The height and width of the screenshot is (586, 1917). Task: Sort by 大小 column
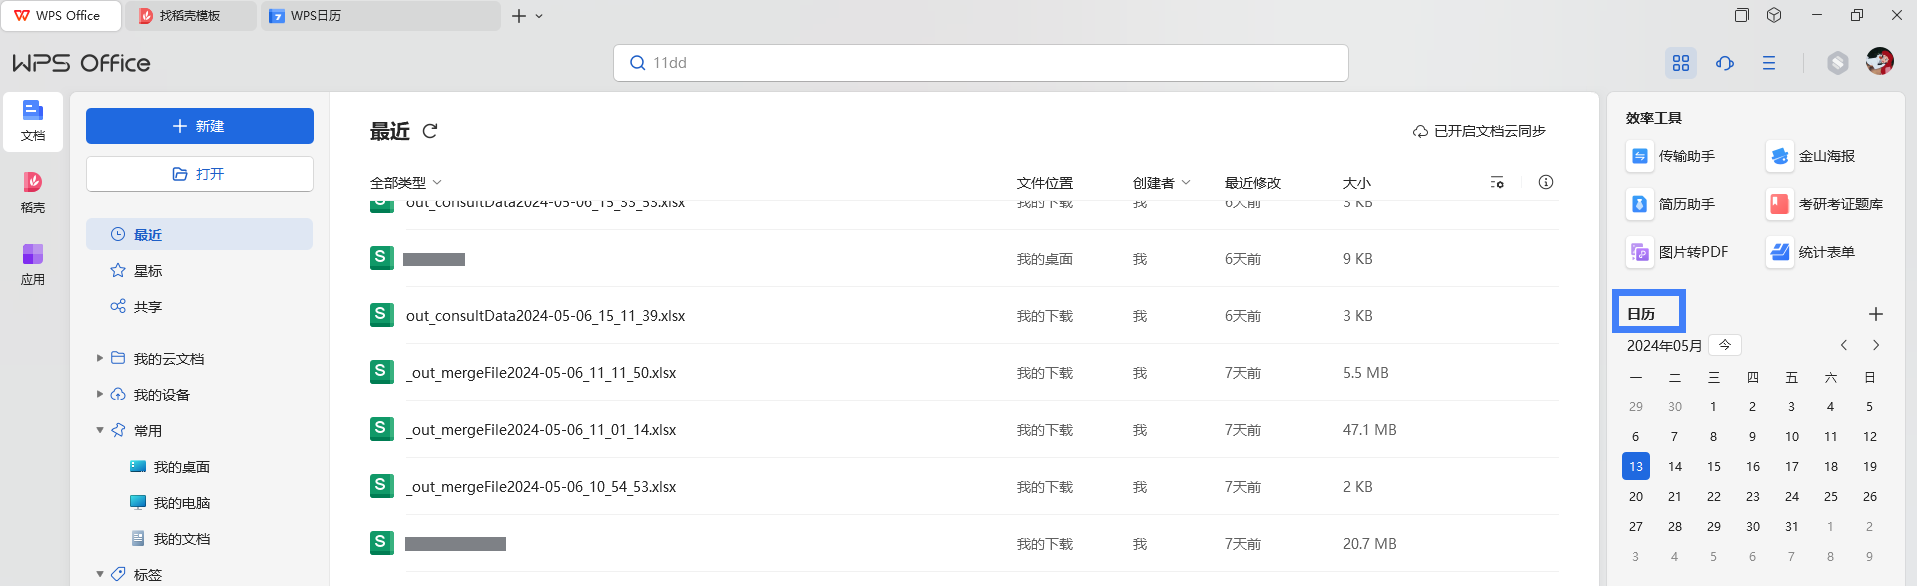[x=1357, y=183]
